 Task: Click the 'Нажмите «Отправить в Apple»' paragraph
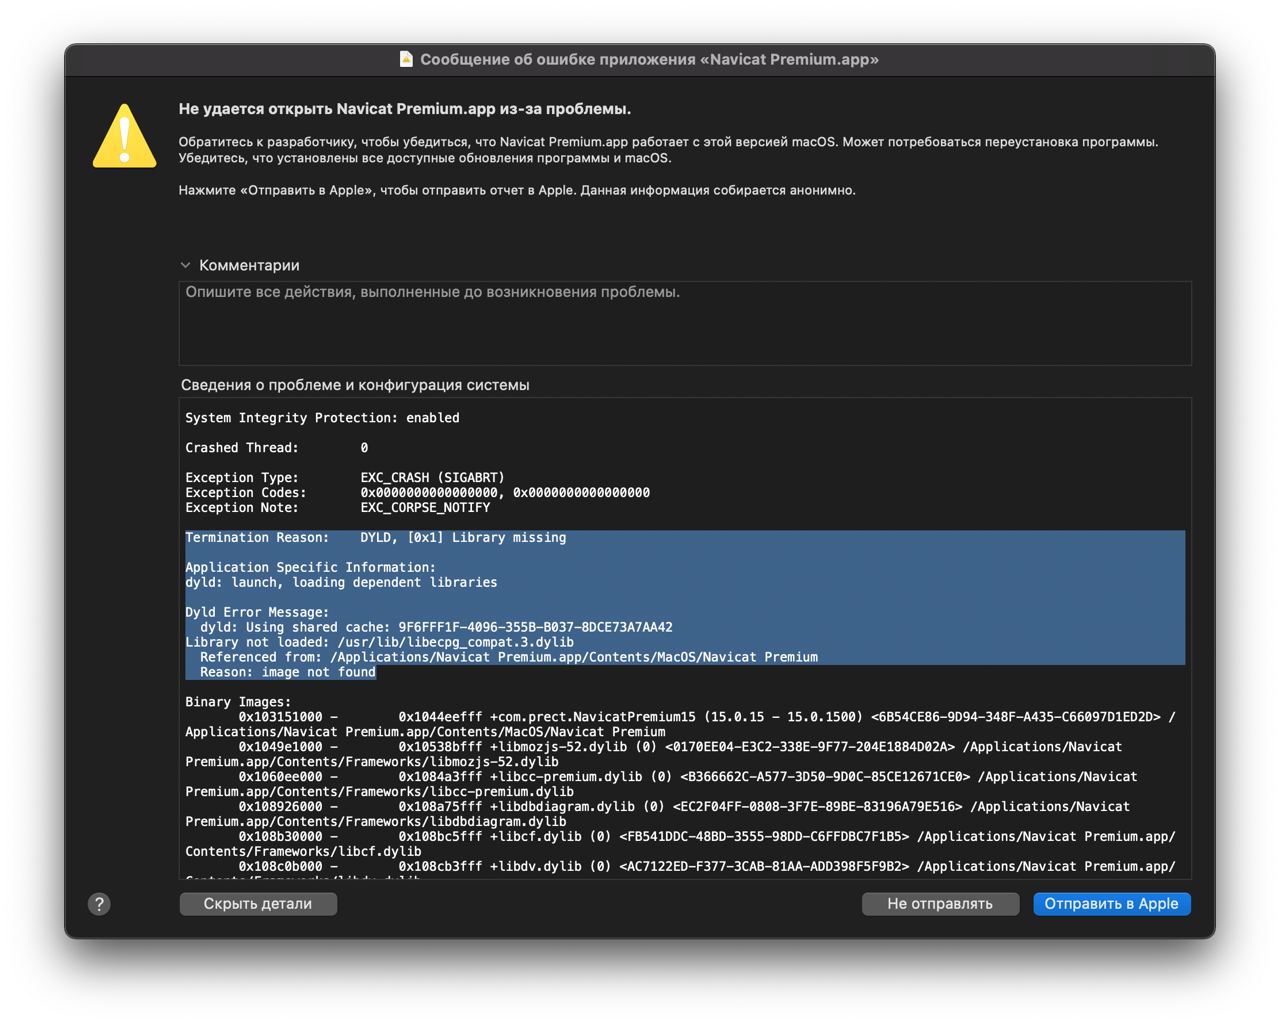click(x=517, y=190)
